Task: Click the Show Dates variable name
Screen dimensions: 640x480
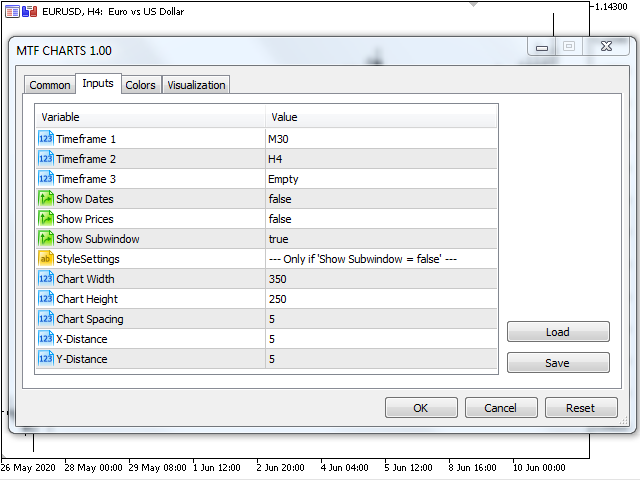Action: tap(85, 199)
